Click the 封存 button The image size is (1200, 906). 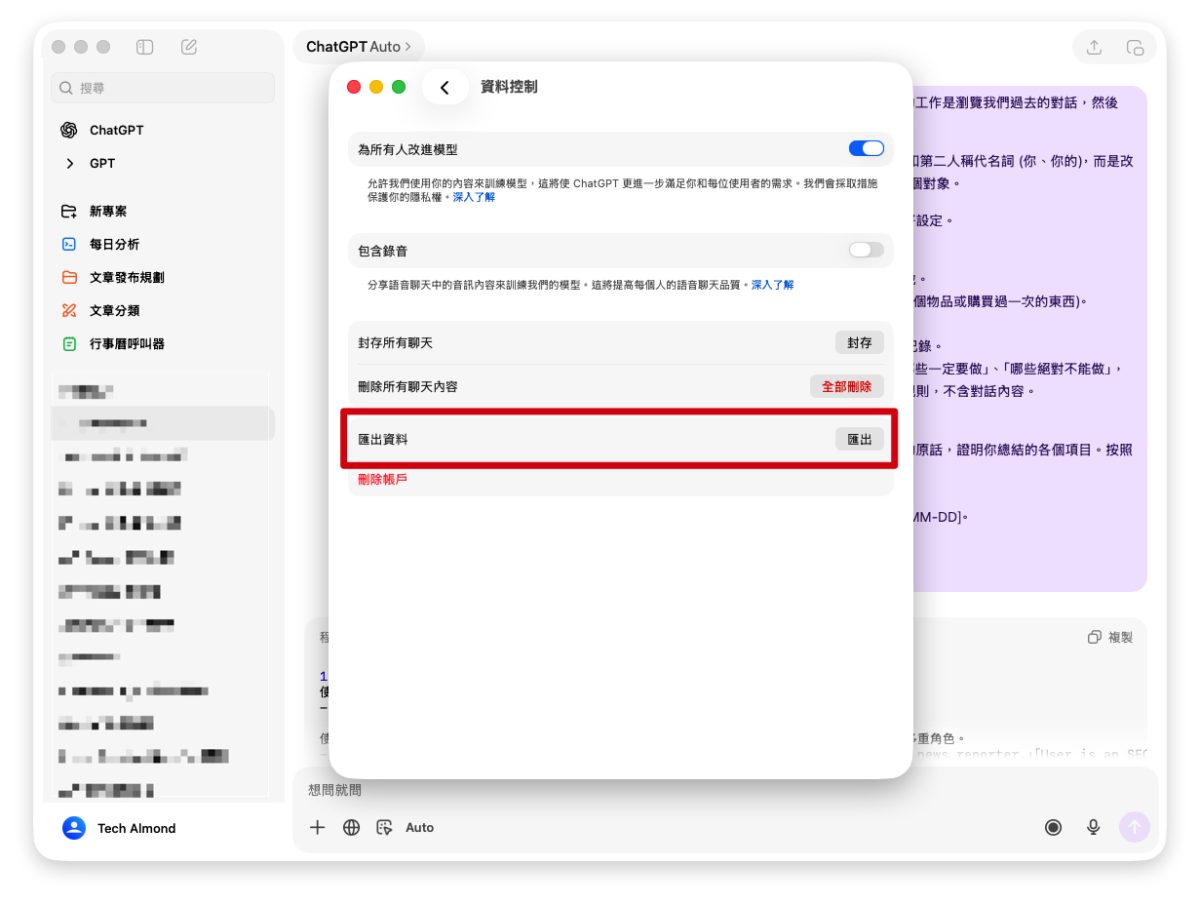click(x=859, y=342)
